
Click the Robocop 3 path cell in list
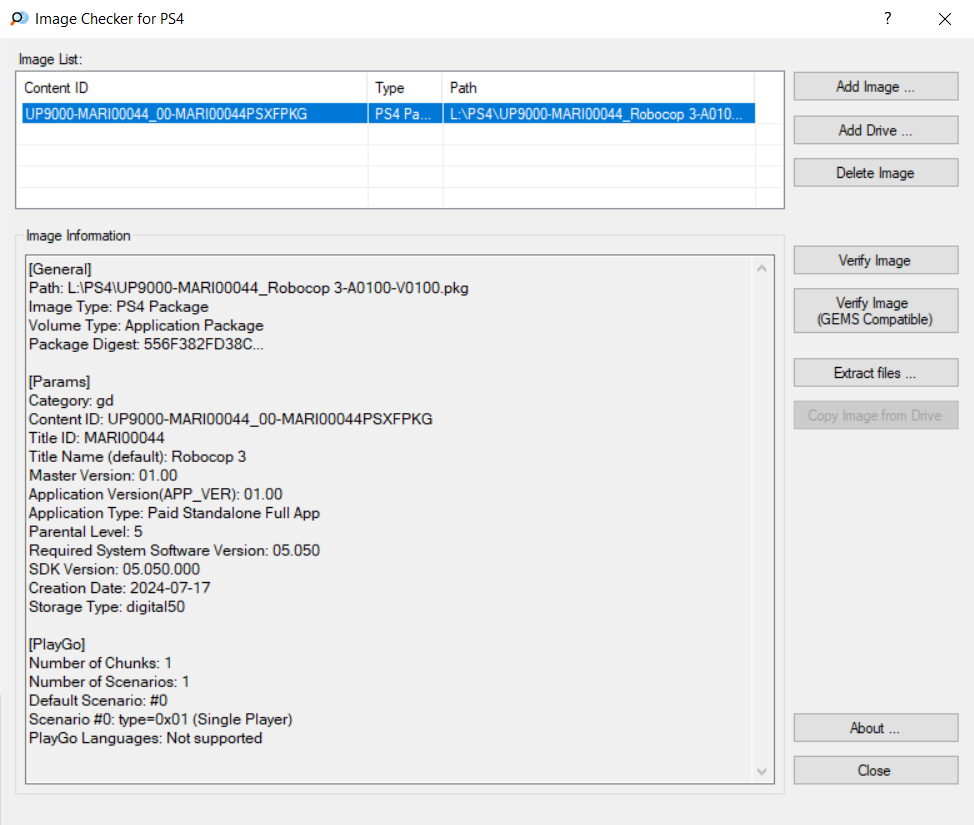tap(597, 114)
